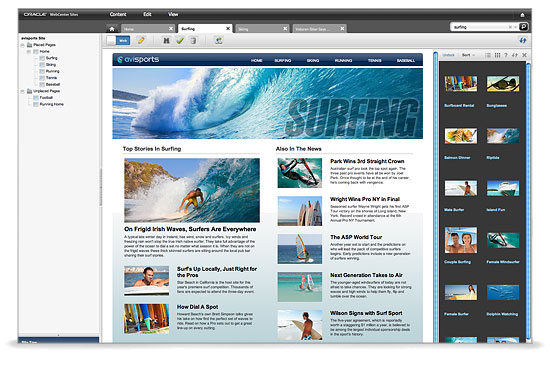The width and height of the screenshot is (550, 367).
Task: Close the Surfing tab
Action: pos(228,28)
